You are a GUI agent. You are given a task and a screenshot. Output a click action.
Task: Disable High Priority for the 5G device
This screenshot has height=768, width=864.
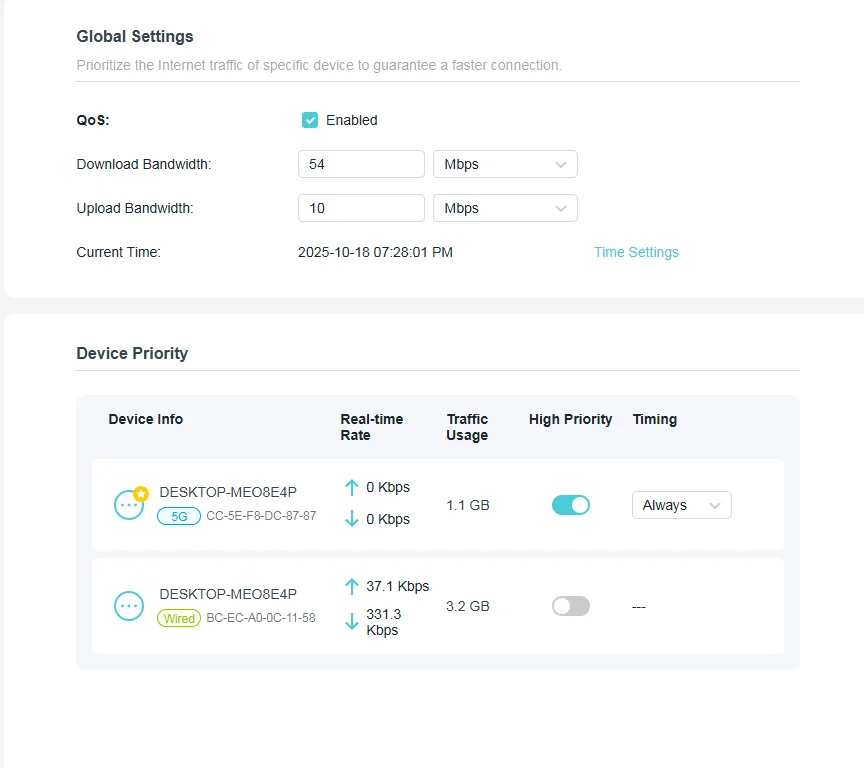click(571, 505)
